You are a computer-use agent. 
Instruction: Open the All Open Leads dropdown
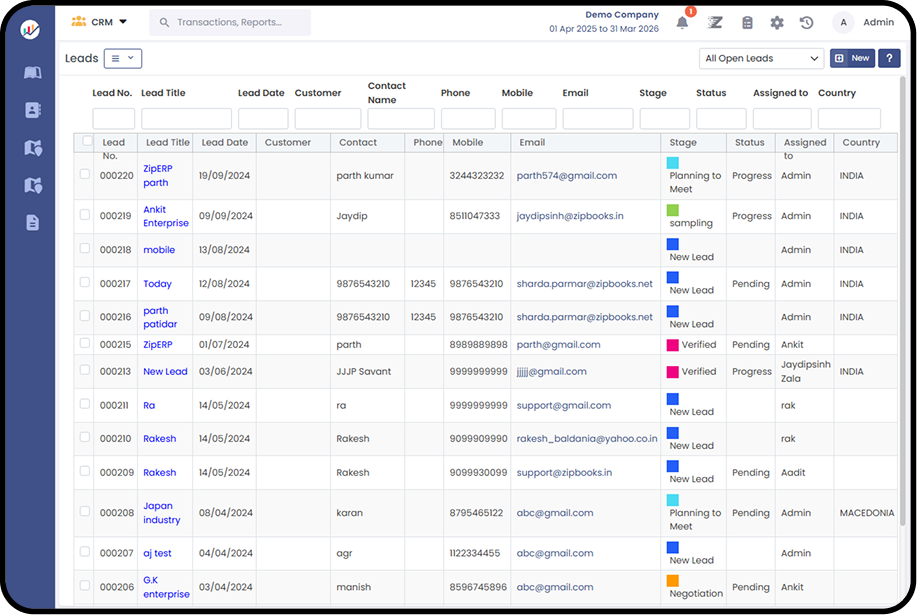tap(761, 58)
